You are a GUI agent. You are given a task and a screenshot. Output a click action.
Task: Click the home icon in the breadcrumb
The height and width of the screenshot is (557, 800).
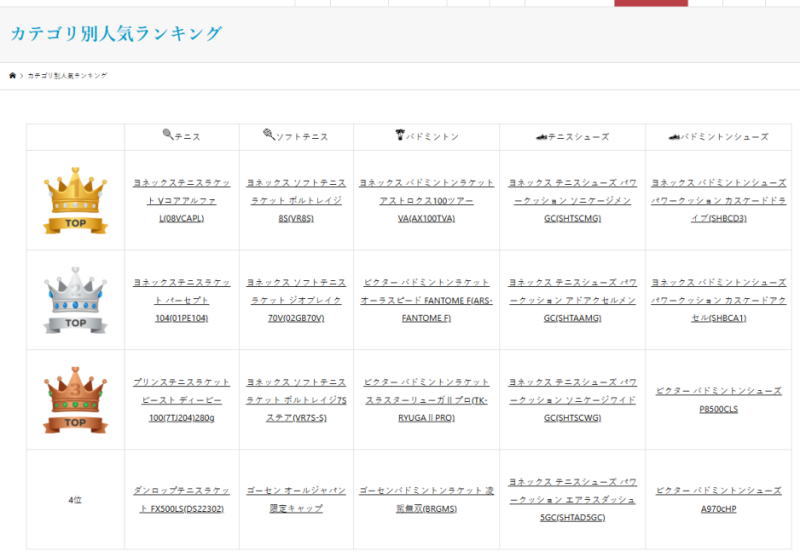12,76
